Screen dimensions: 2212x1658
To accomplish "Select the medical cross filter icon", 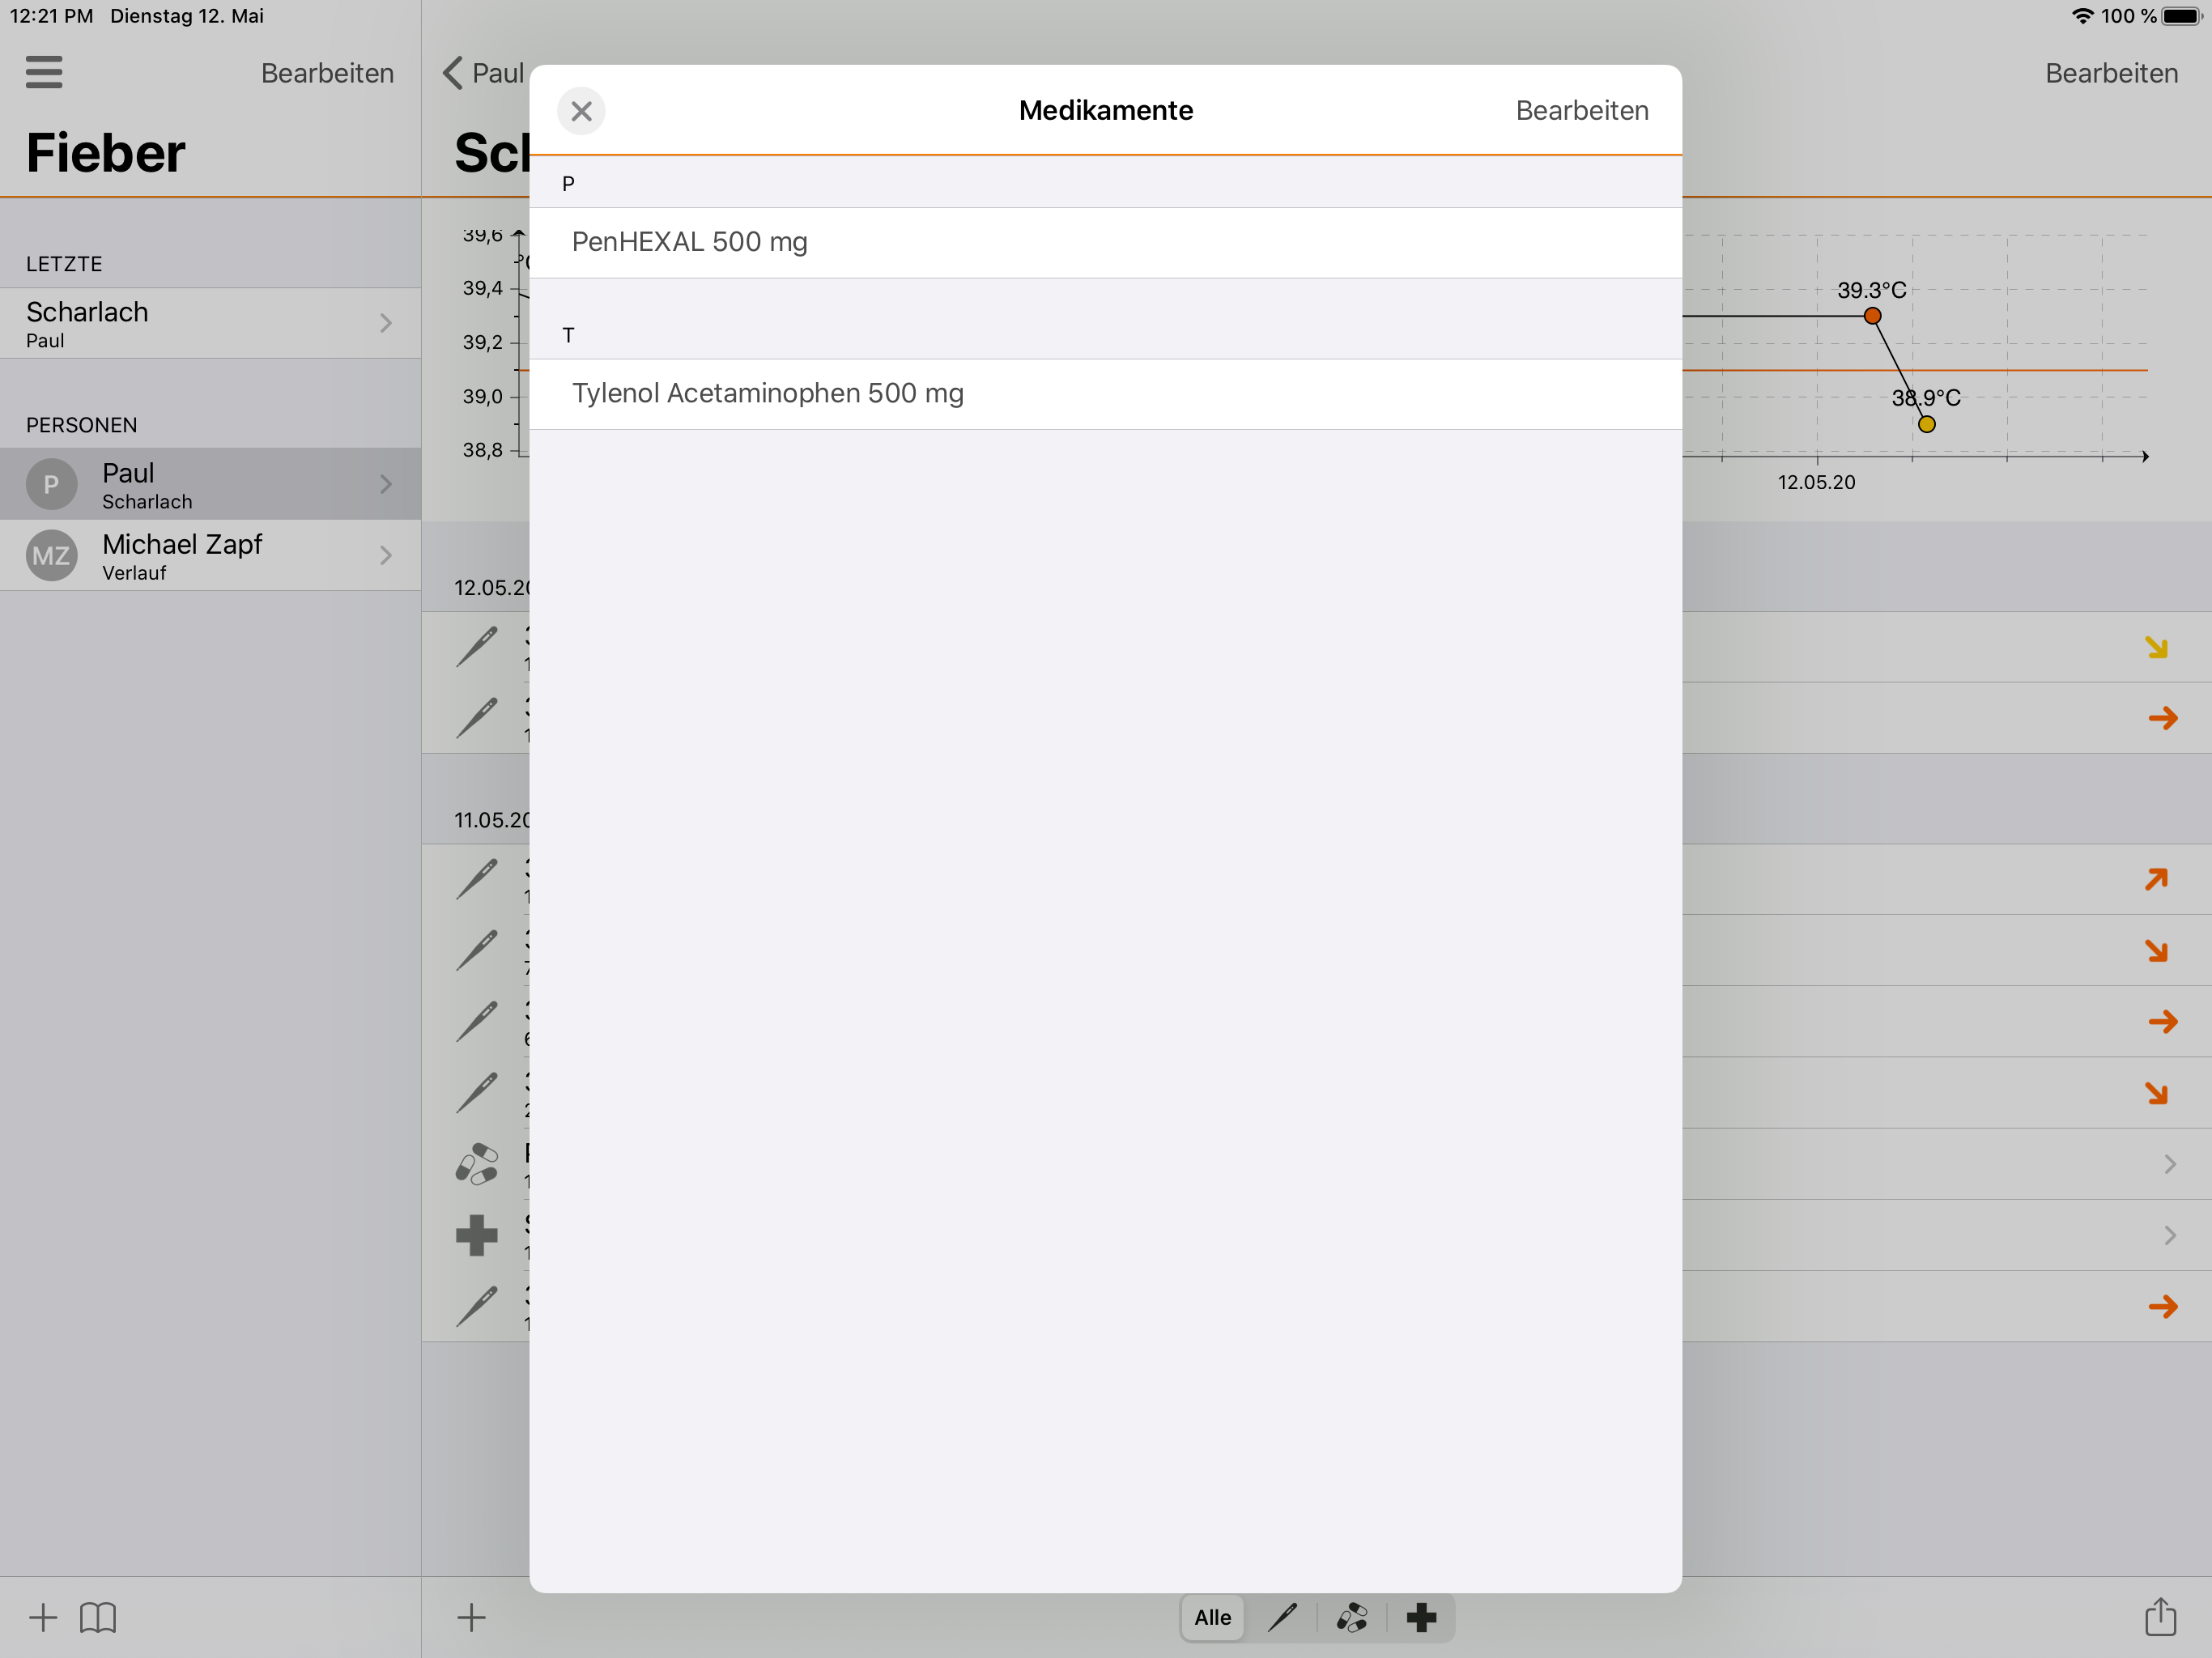I will (x=1421, y=1617).
